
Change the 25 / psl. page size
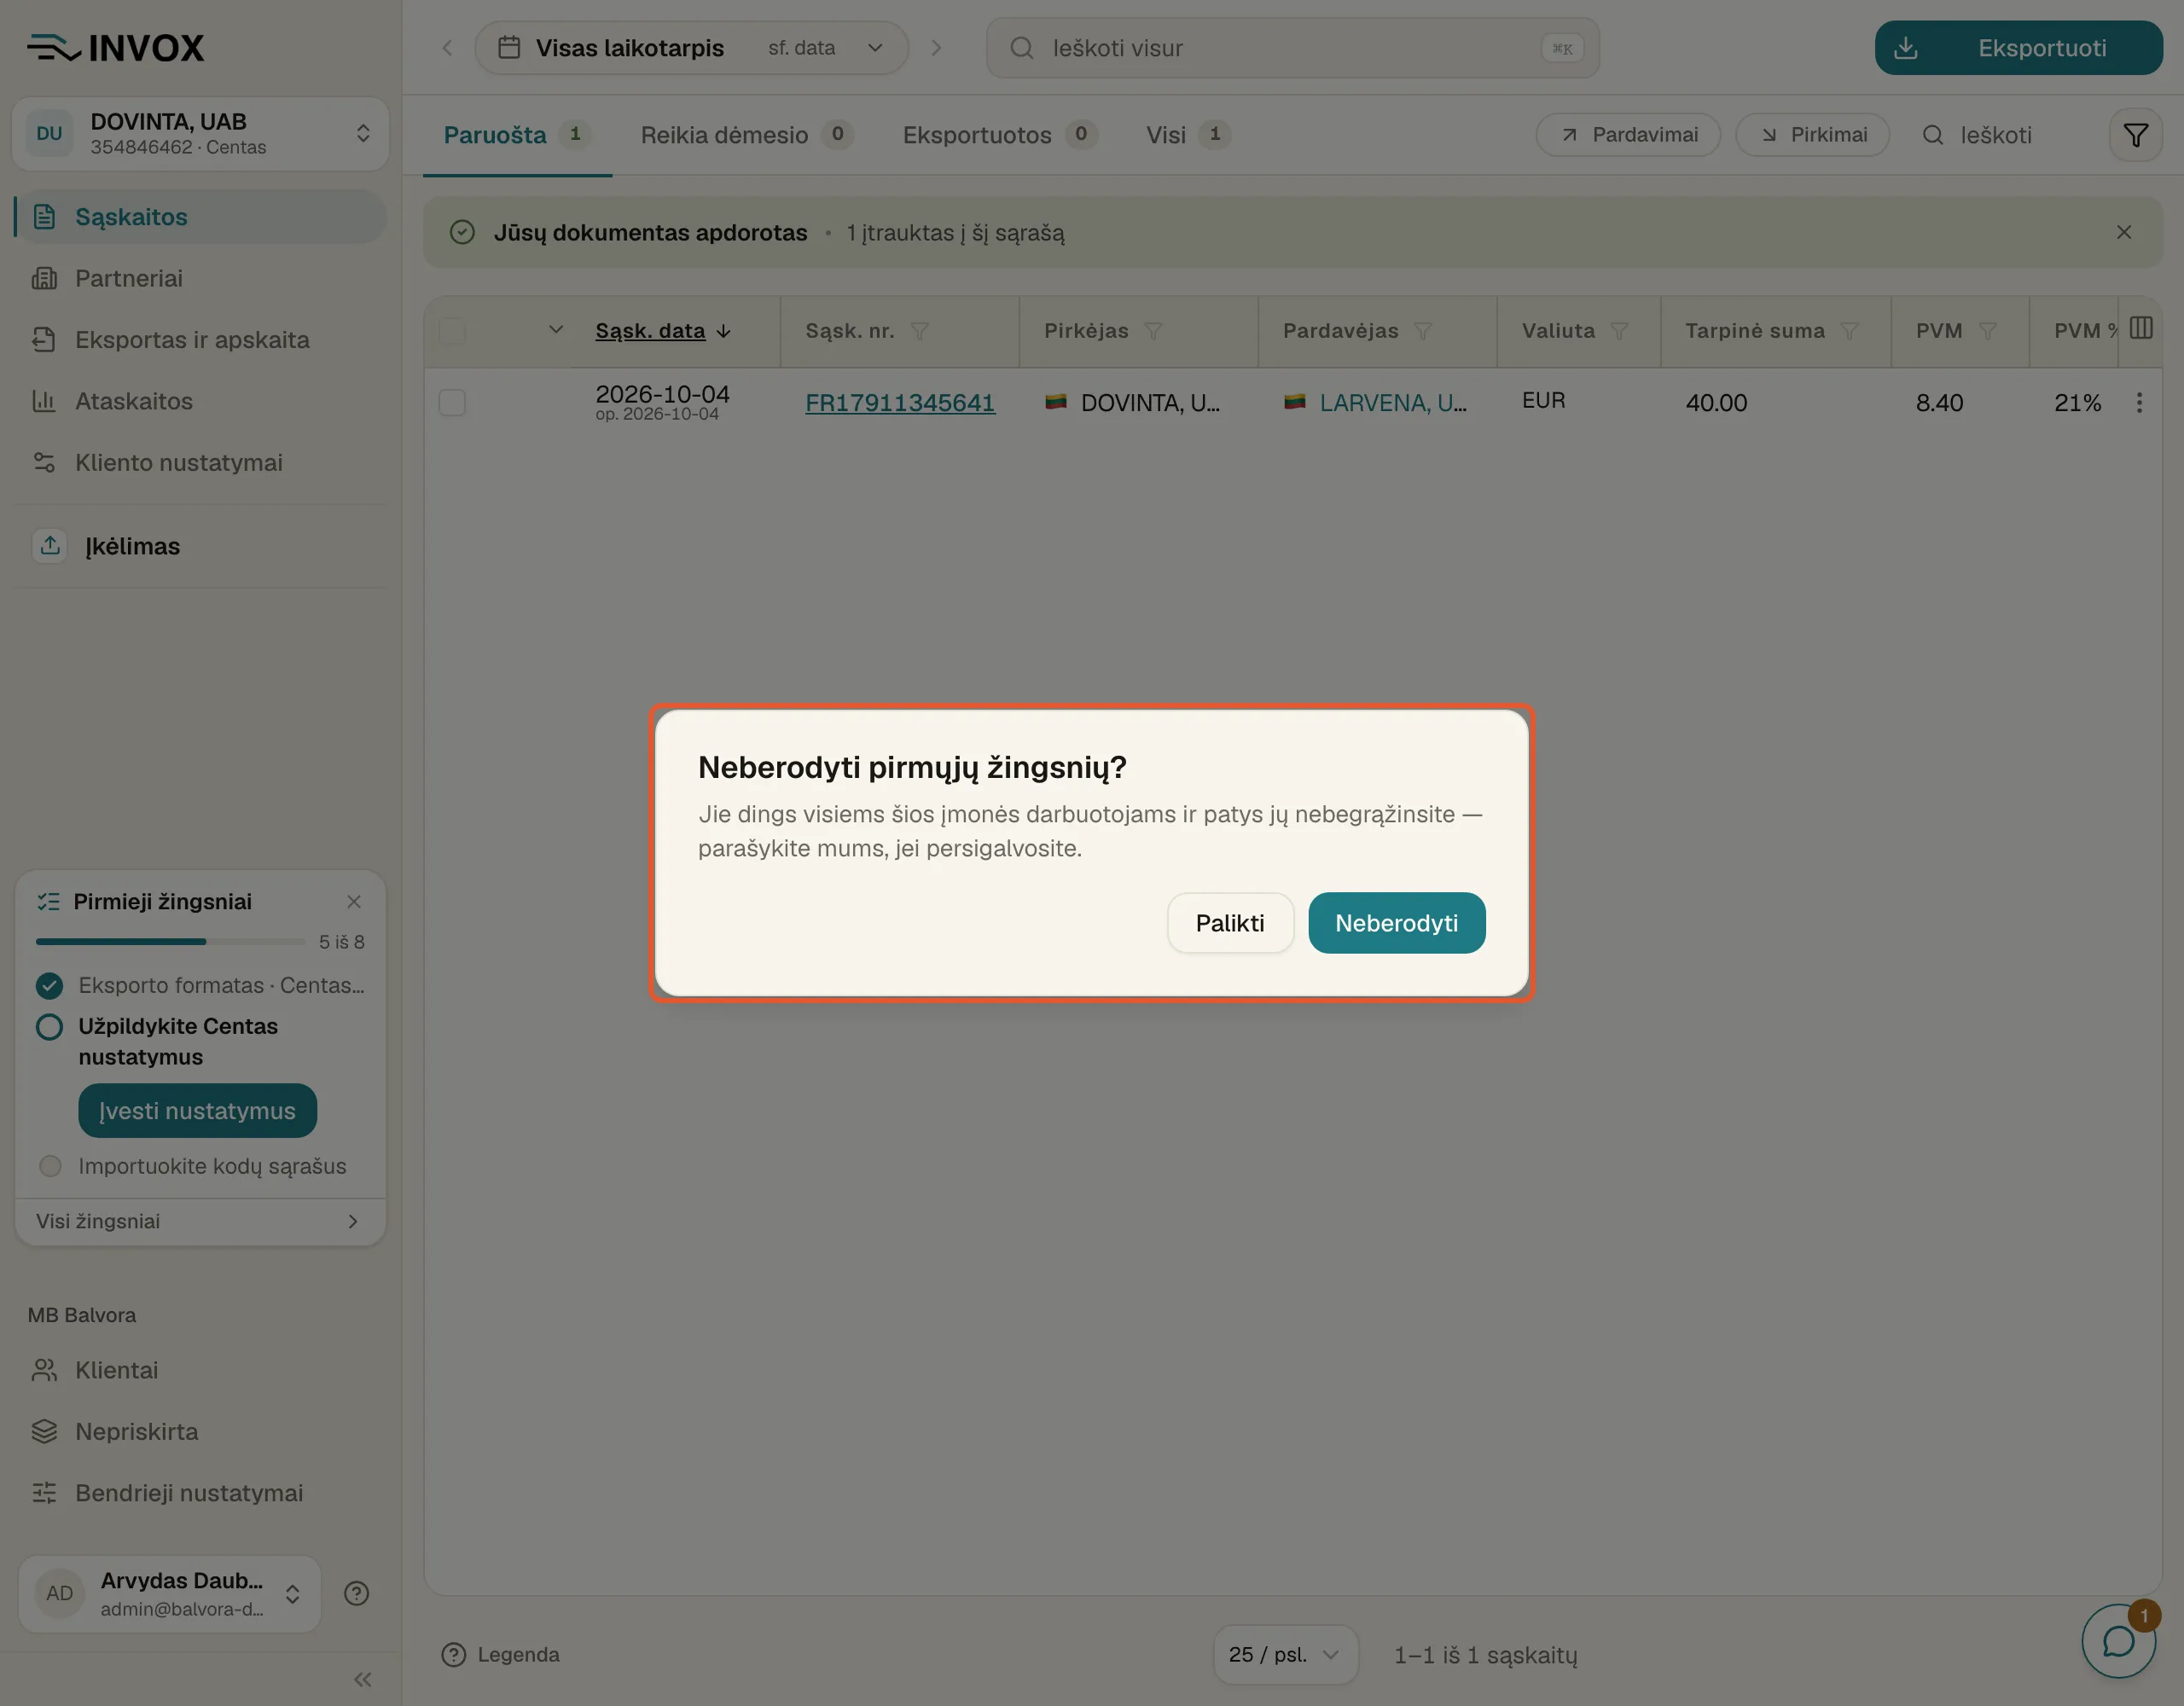coord(1284,1655)
